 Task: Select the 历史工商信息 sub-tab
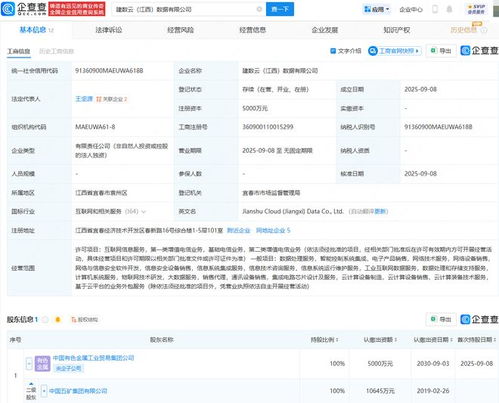tap(56, 51)
